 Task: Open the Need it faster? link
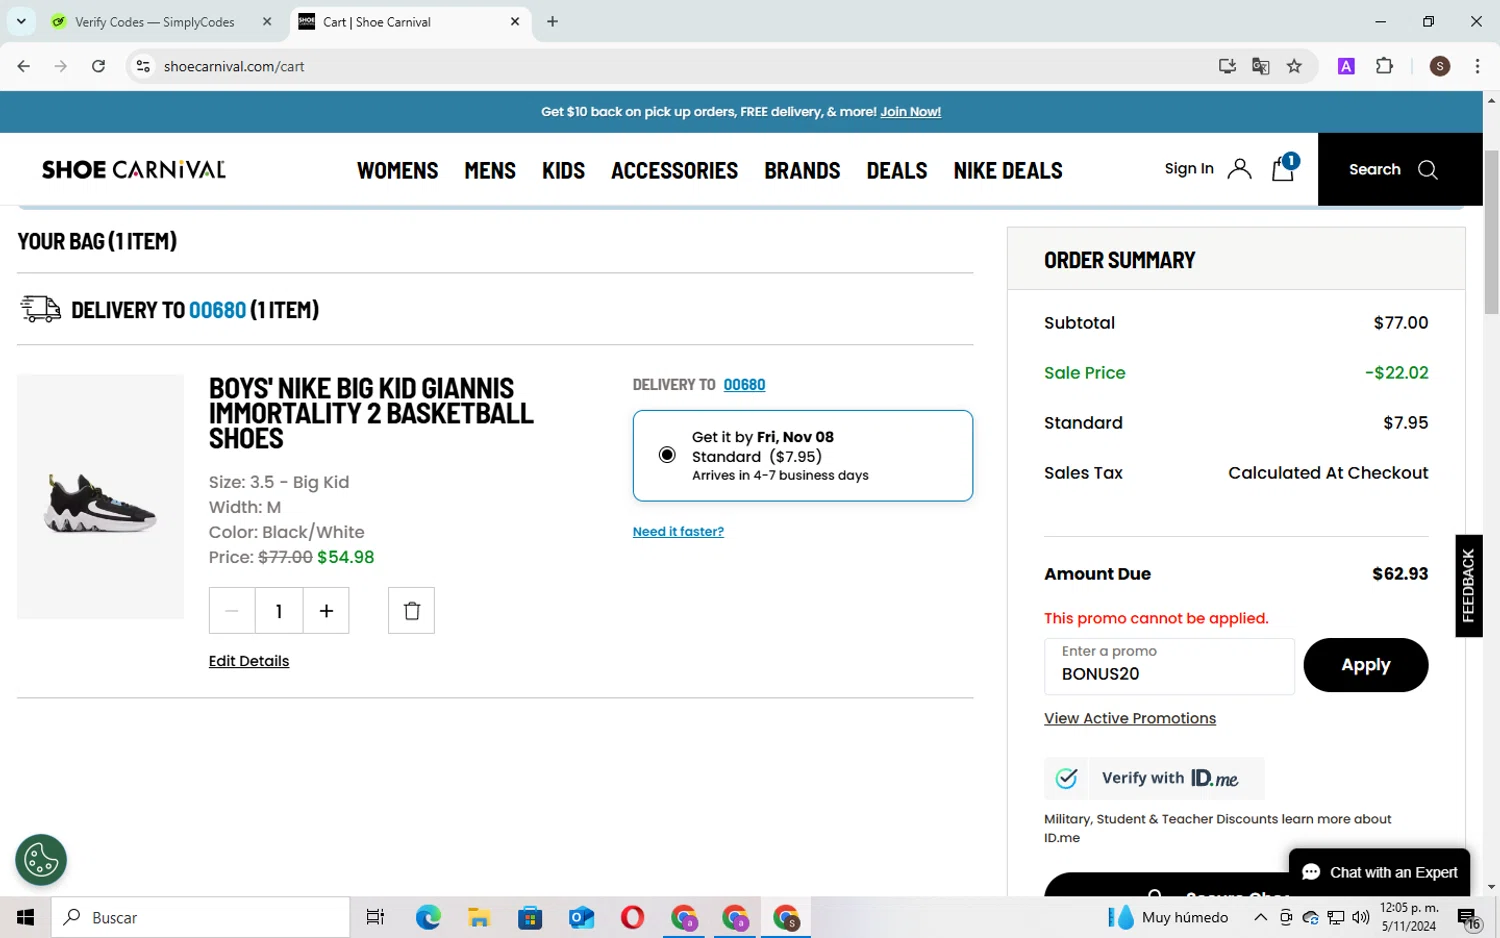click(678, 531)
